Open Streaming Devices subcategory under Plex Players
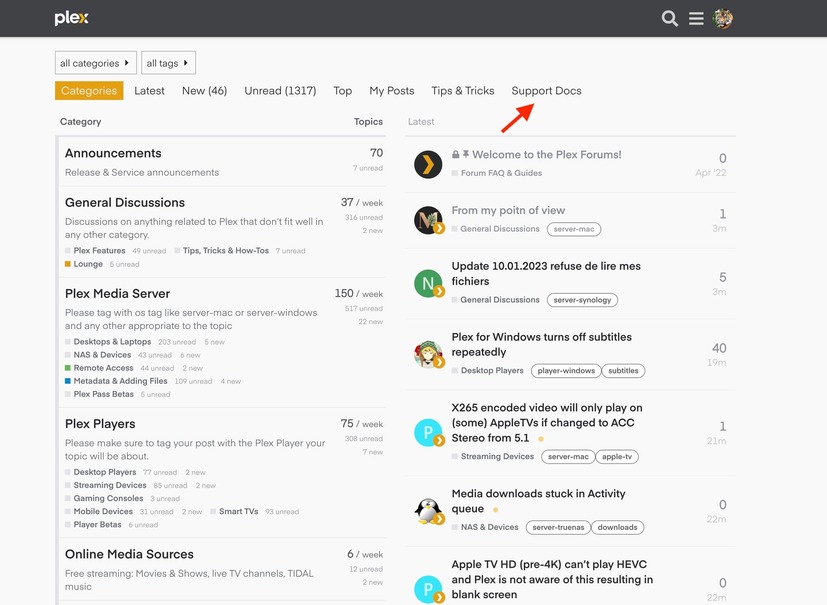 click(110, 485)
